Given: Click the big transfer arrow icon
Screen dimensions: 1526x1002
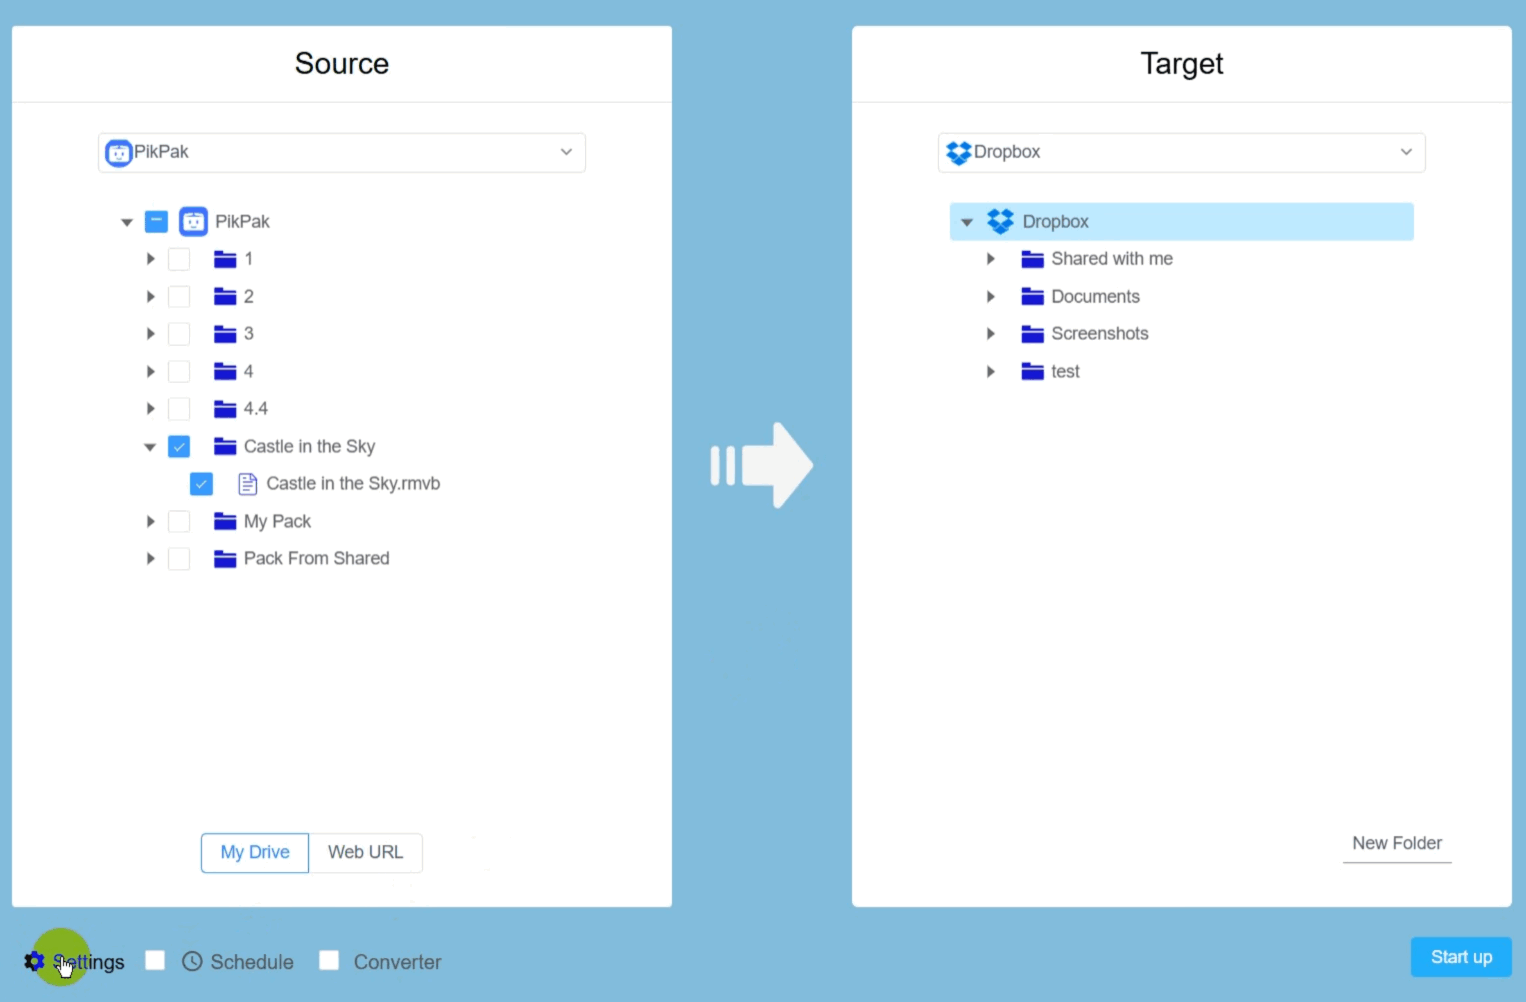Looking at the screenshot, I should [x=761, y=465].
